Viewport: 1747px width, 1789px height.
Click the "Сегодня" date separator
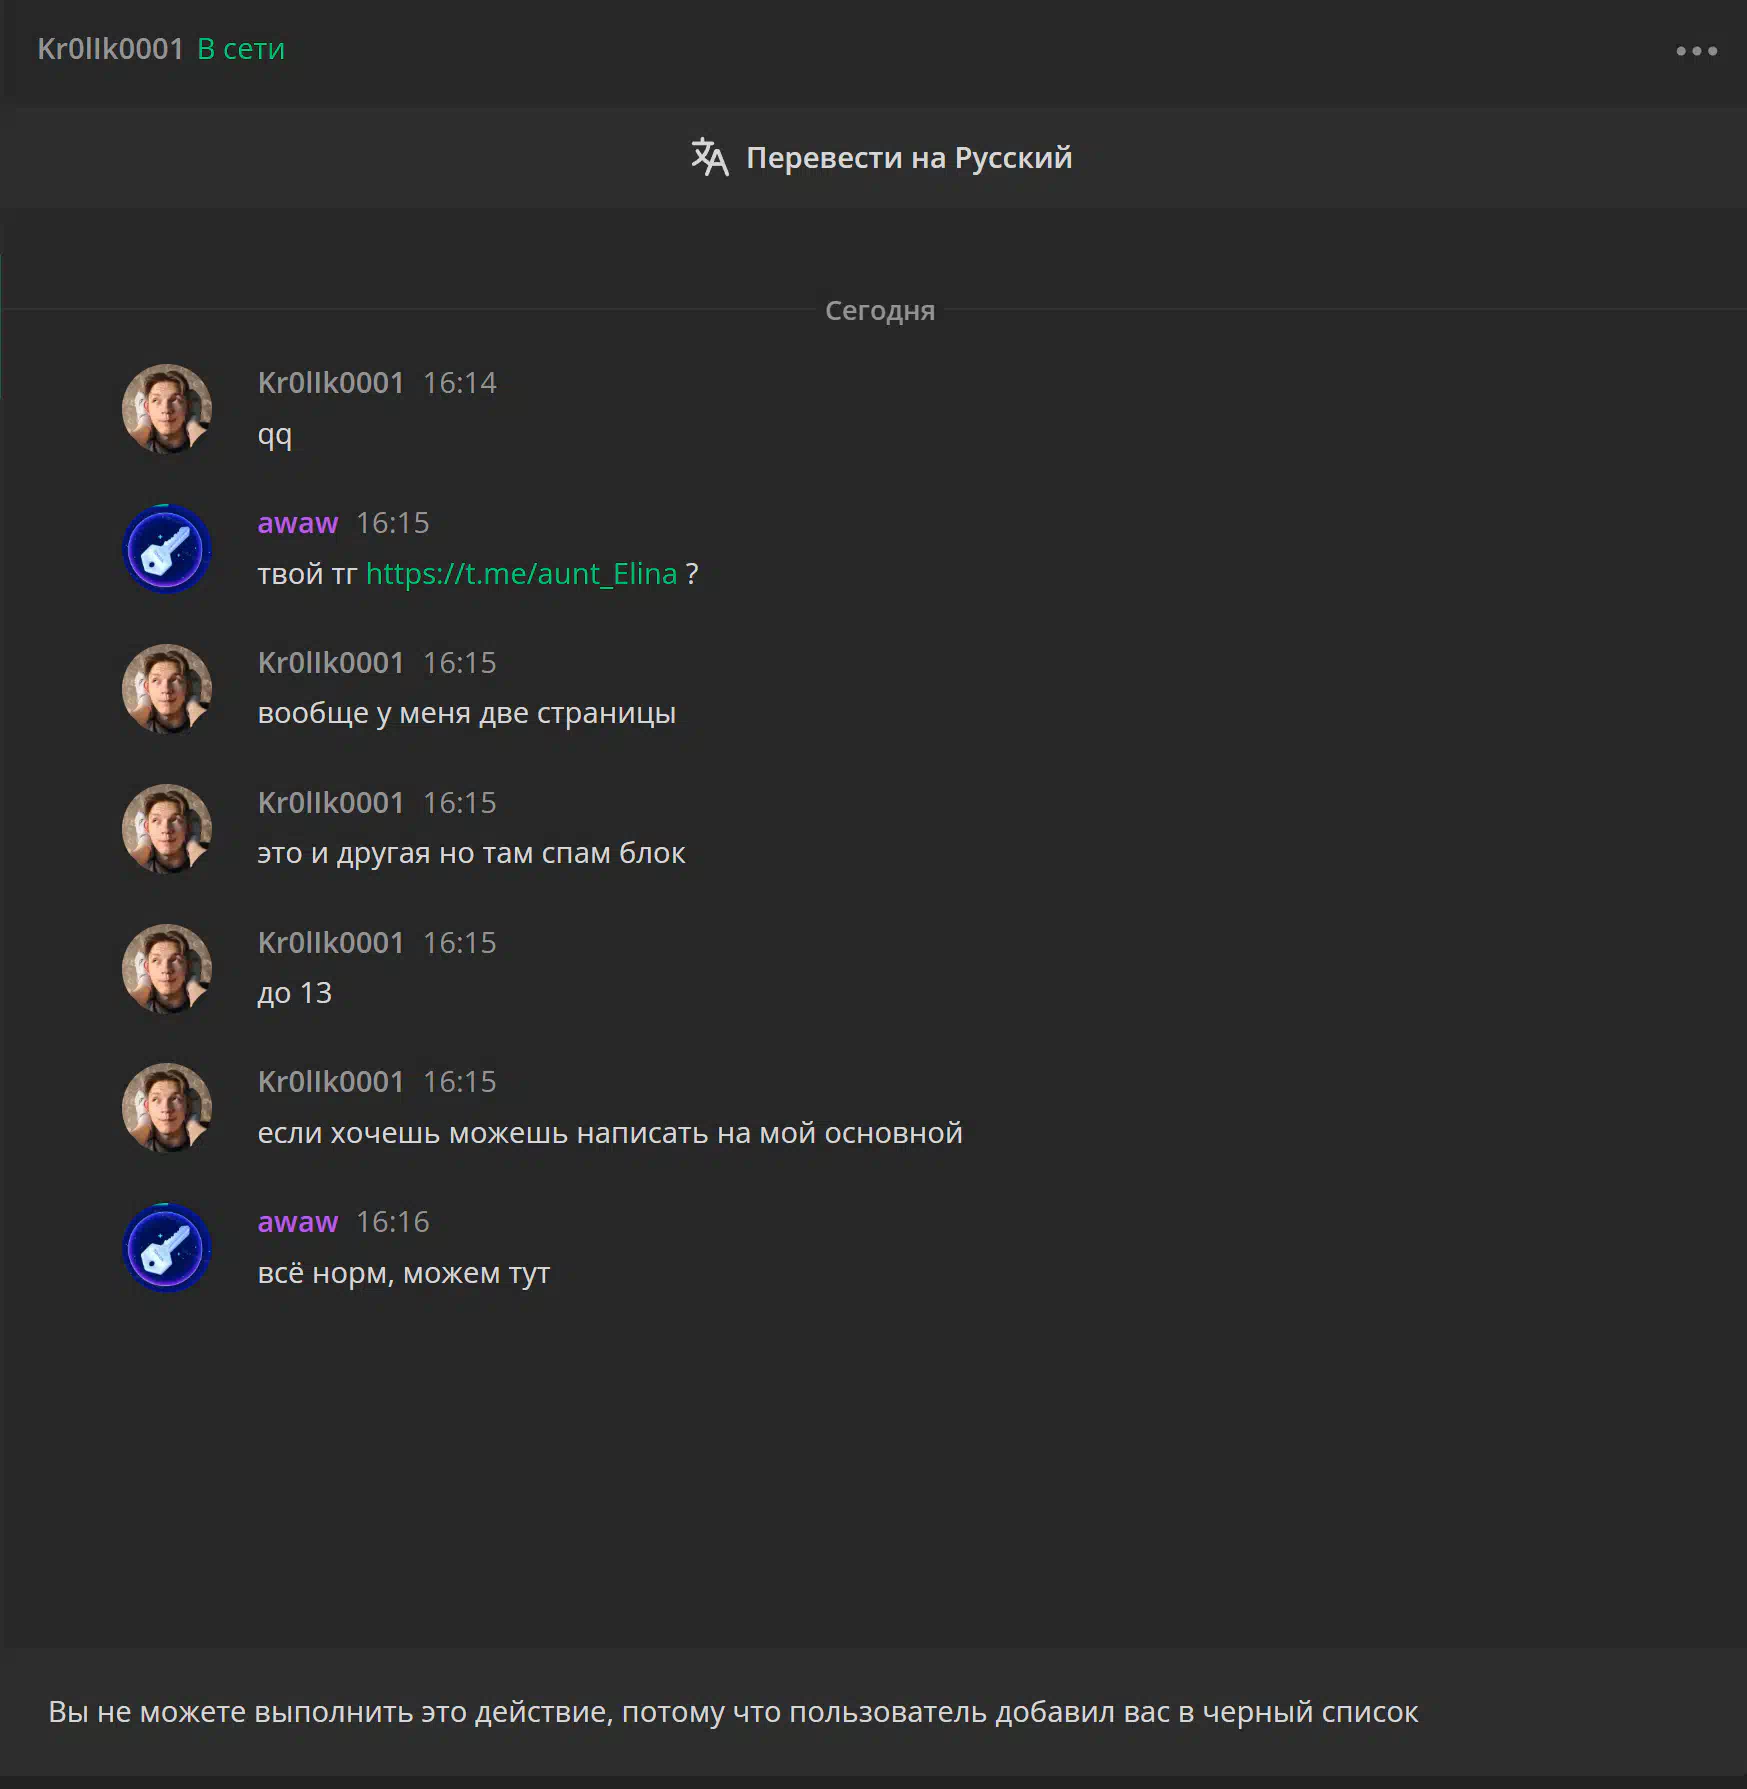pos(879,311)
